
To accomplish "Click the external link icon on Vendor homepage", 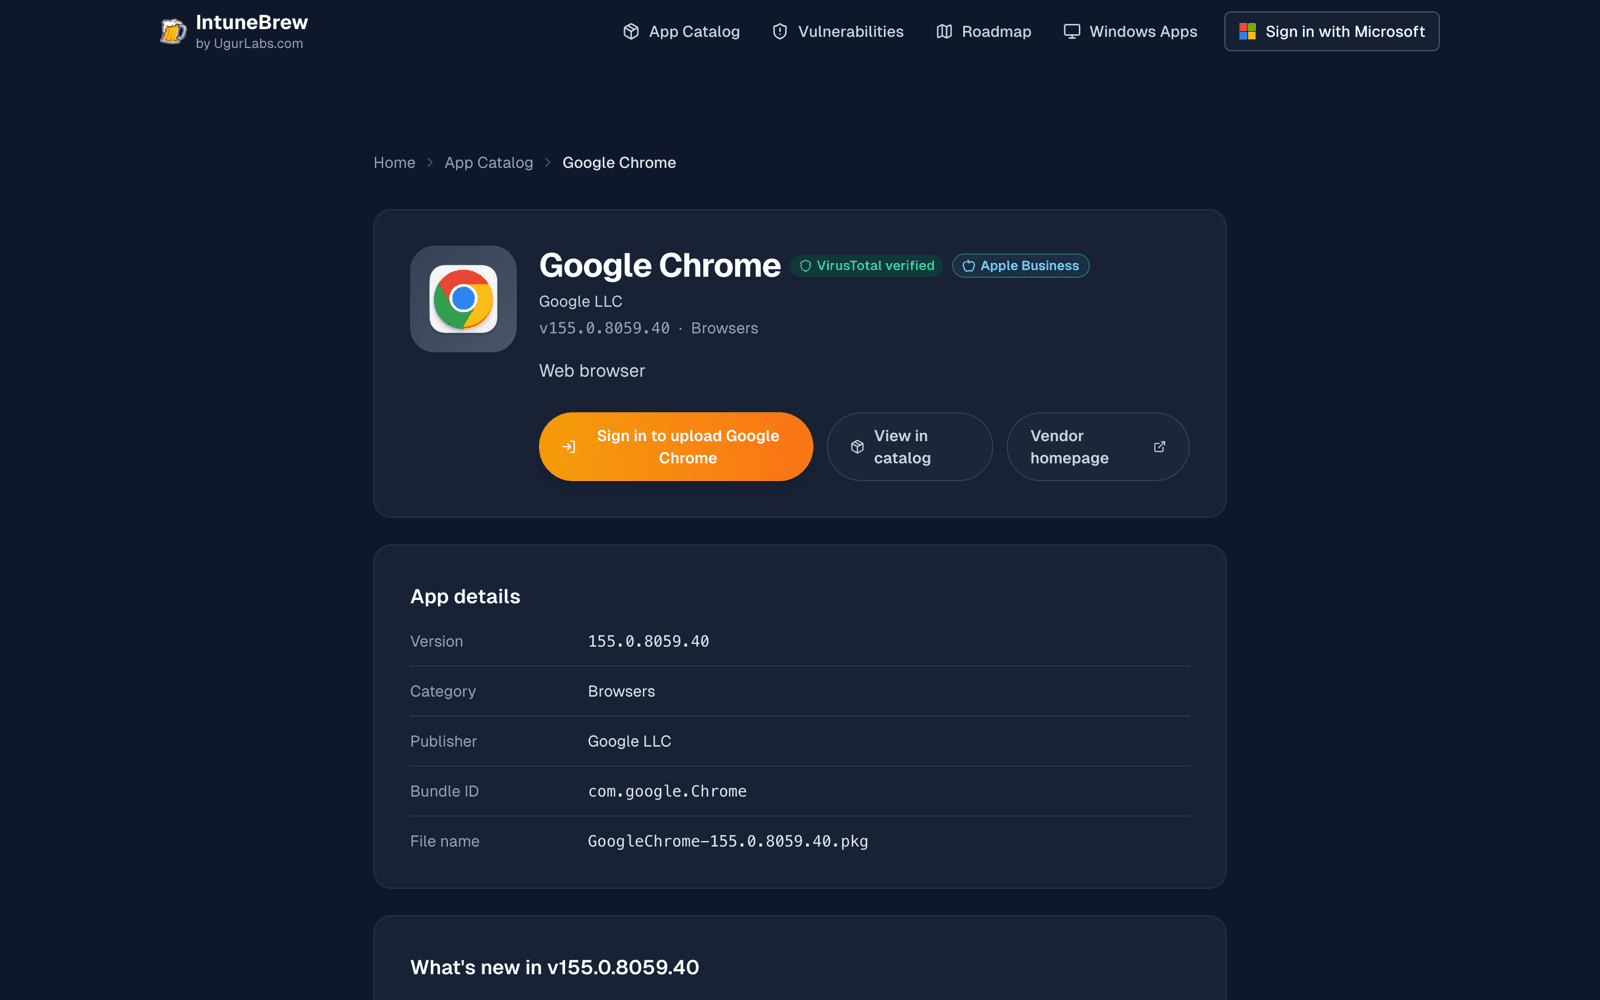I will [x=1159, y=447].
